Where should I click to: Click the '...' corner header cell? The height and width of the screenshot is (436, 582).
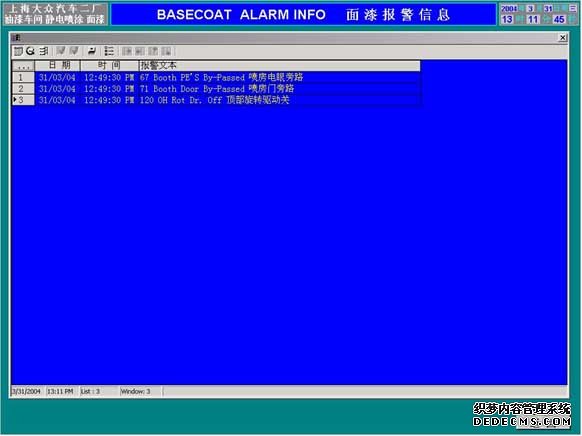point(23,66)
